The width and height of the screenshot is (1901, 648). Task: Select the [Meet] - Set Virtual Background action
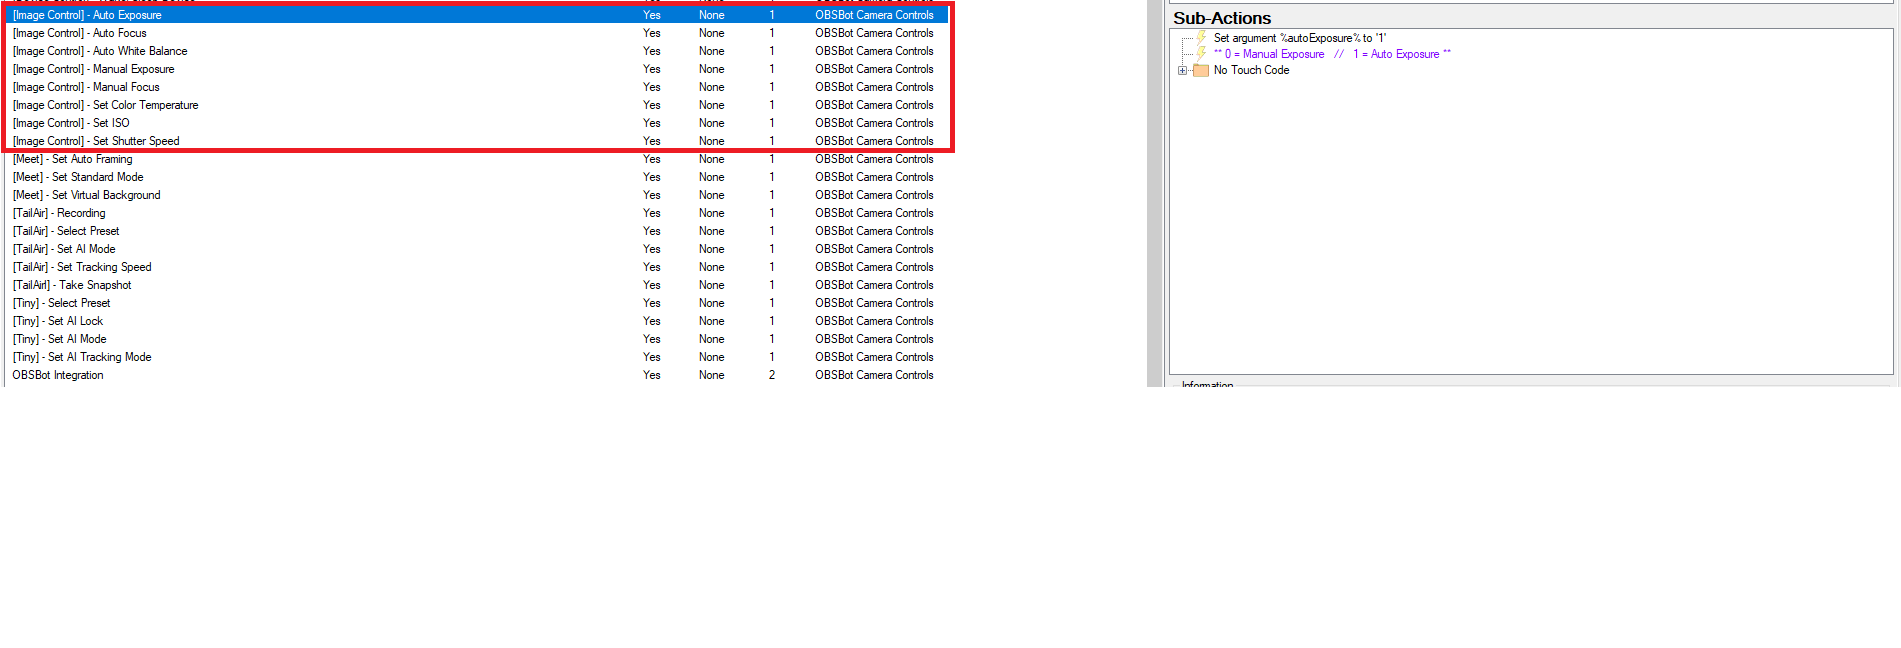tap(86, 196)
